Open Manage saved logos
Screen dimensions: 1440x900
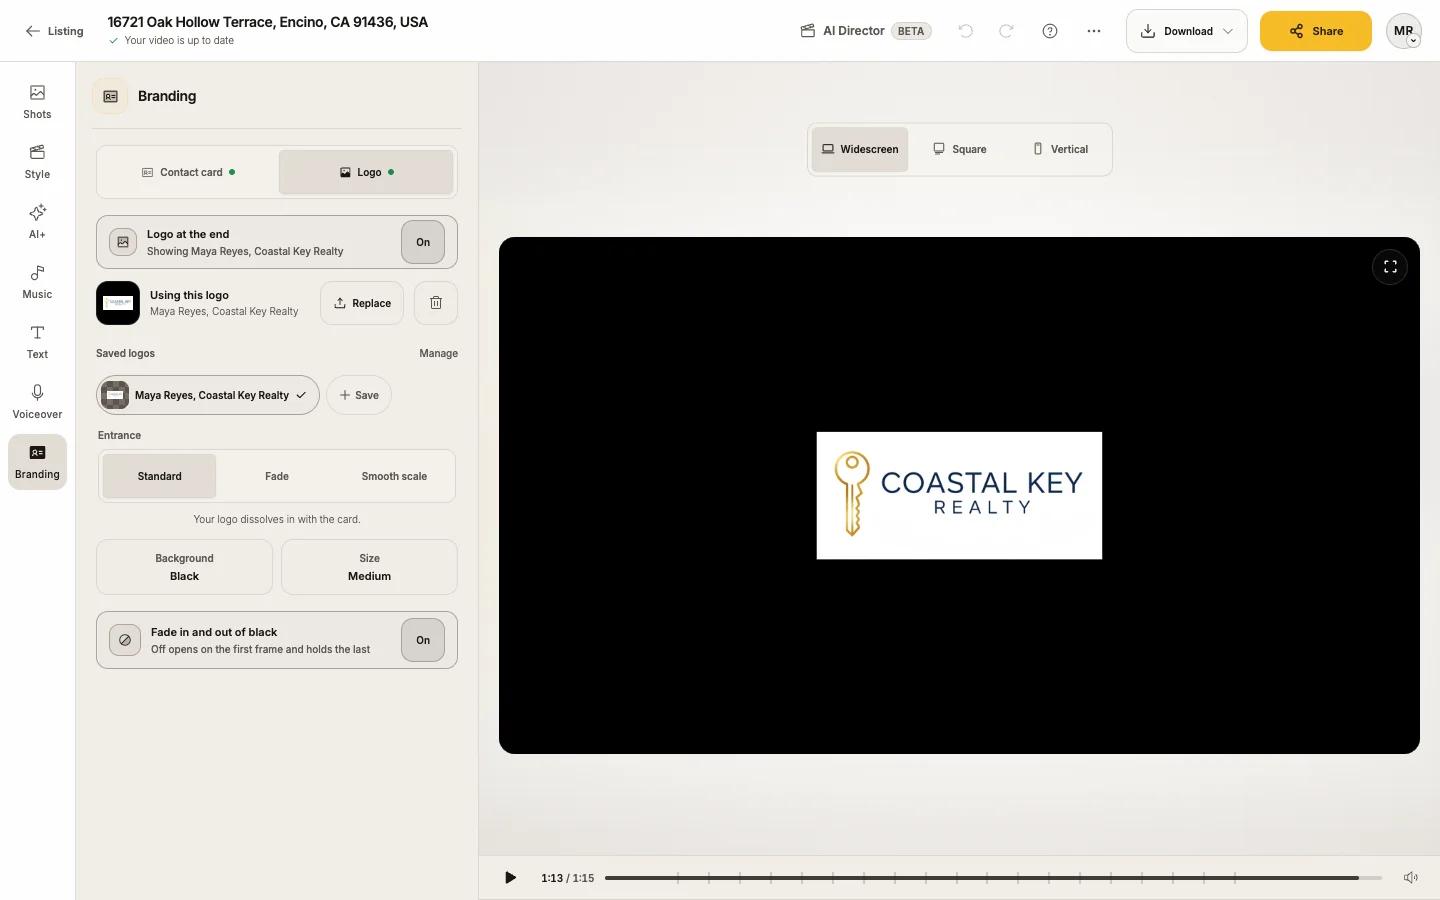438,353
